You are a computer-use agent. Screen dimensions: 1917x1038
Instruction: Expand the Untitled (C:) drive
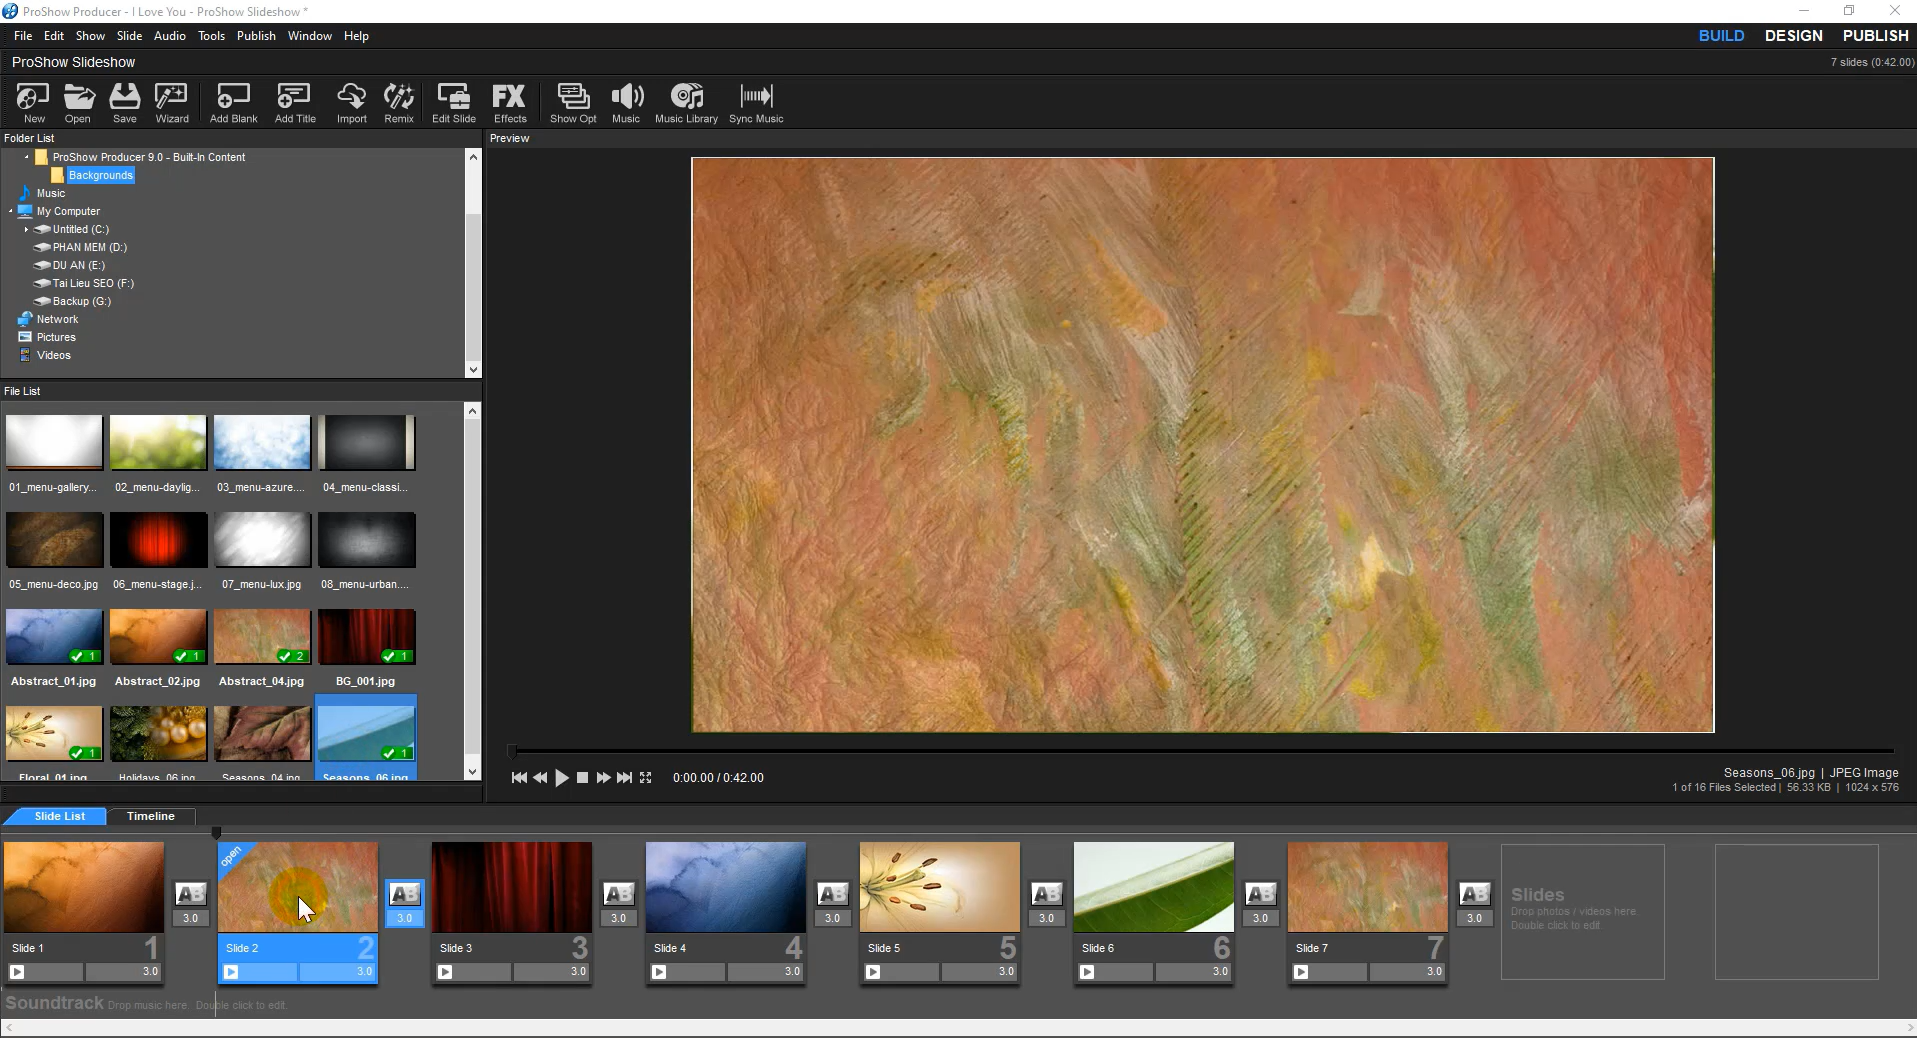pos(27,229)
